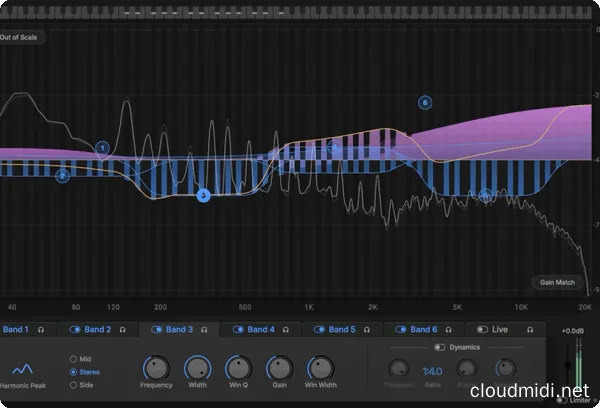The width and height of the screenshot is (600, 408).
Task: Enable the Live switch
Action: pyautogui.click(x=482, y=330)
